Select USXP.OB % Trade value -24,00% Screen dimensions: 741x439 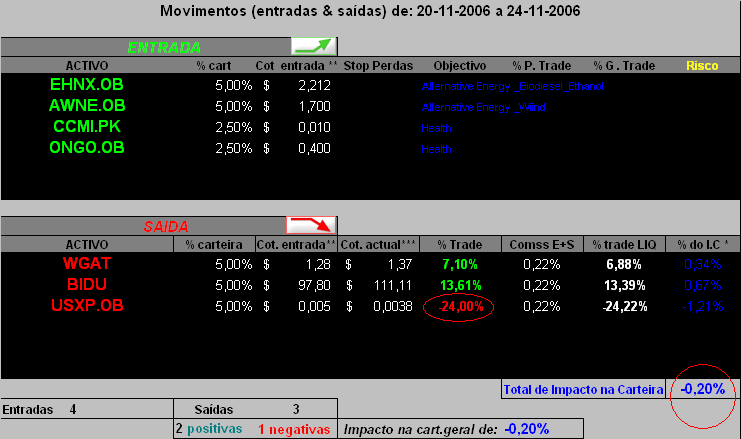pos(461,307)
